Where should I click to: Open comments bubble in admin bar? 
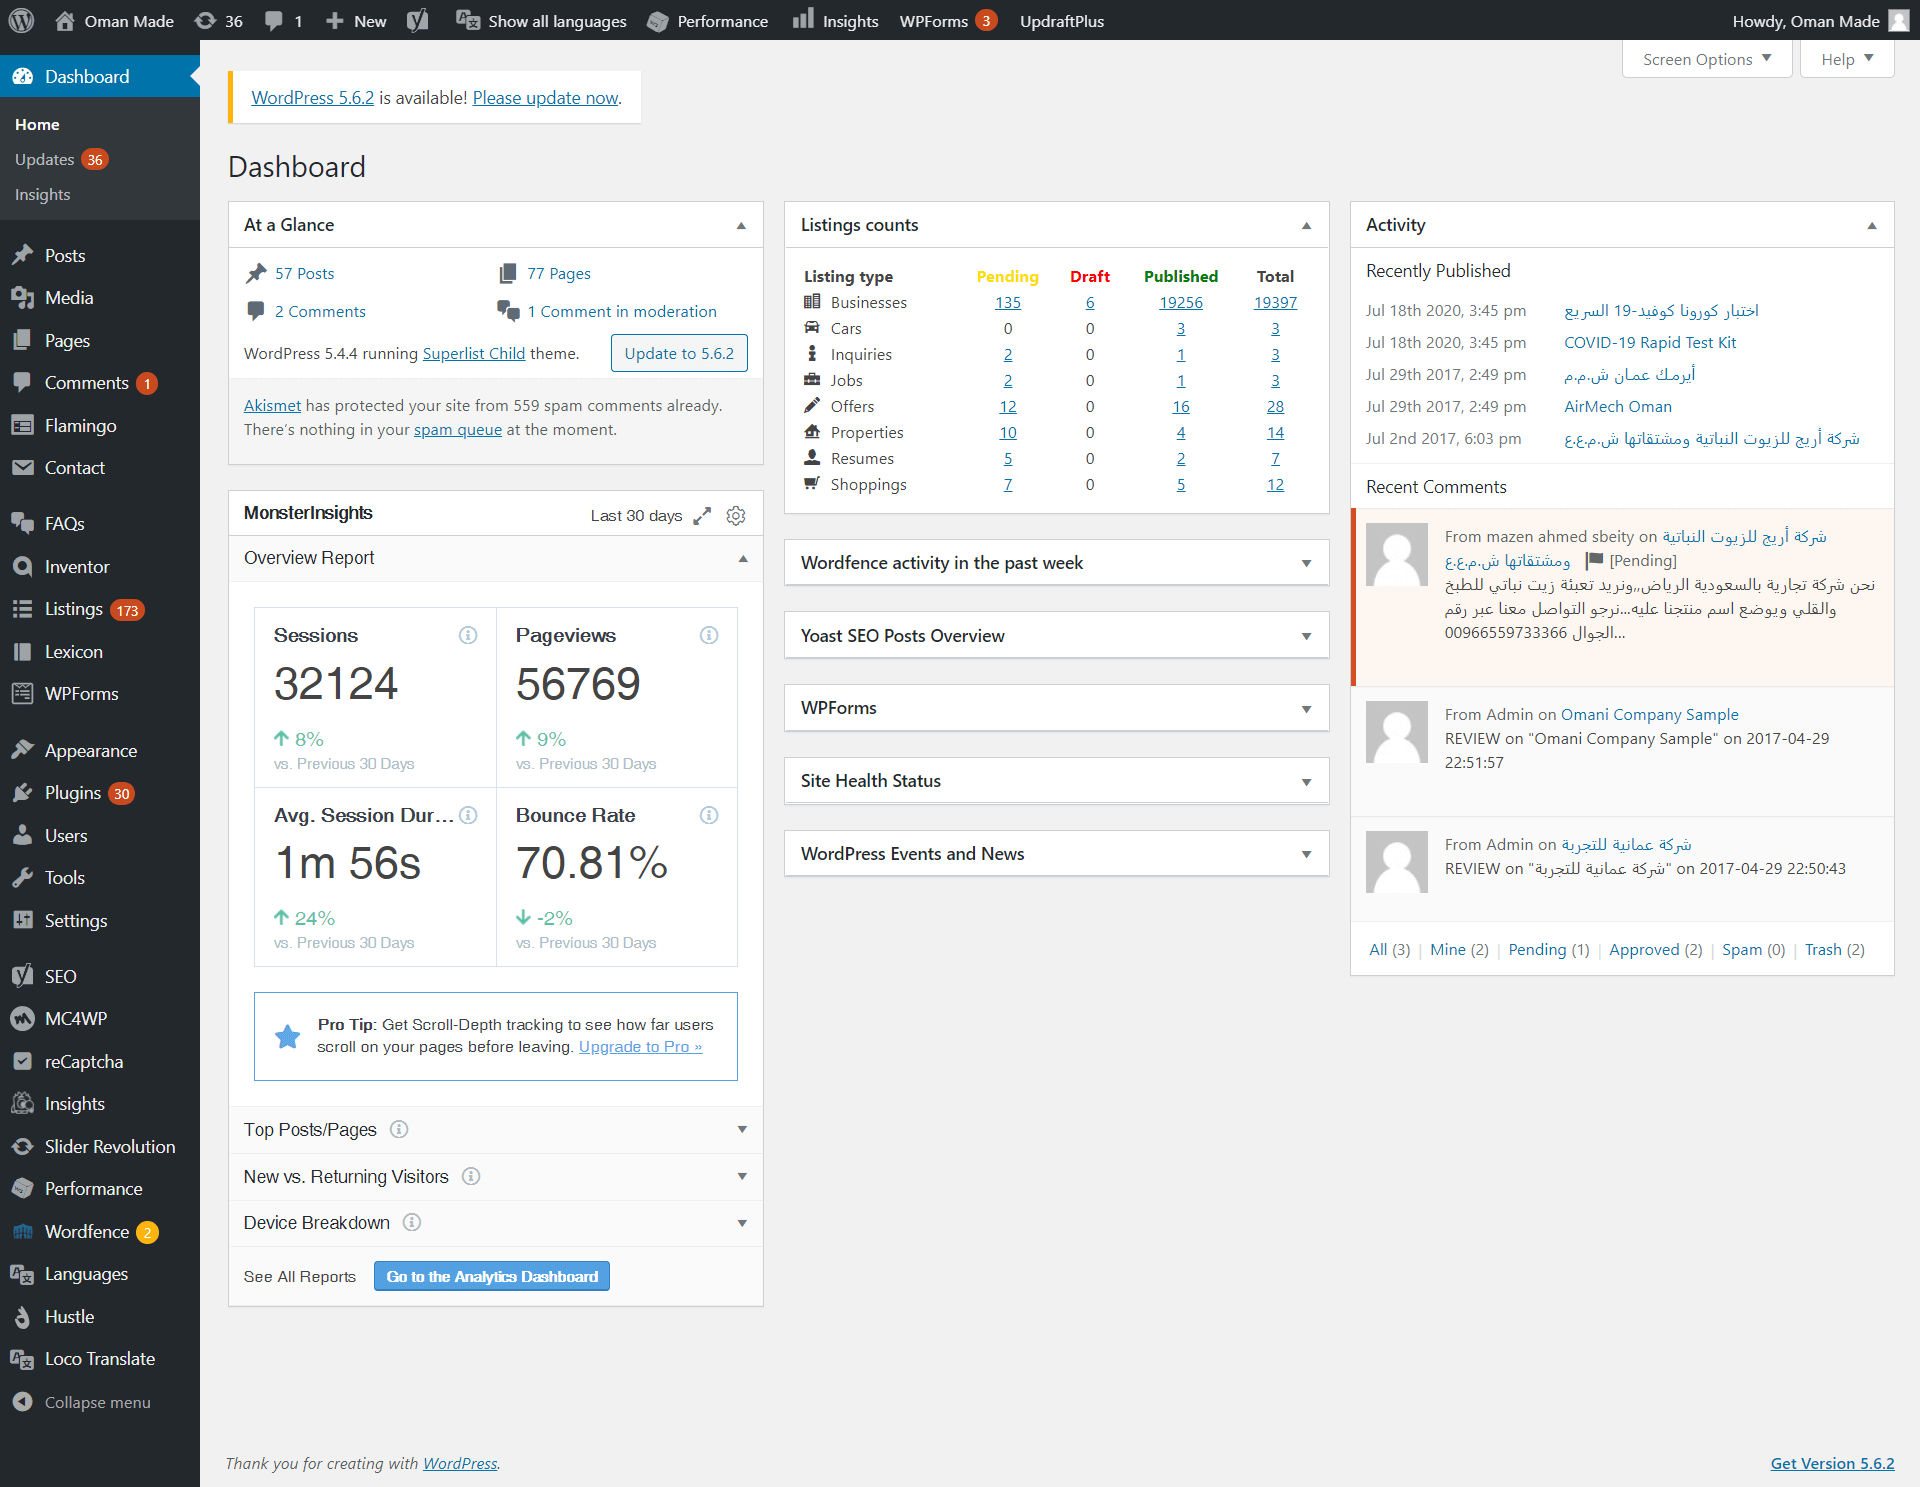[273, 21]
